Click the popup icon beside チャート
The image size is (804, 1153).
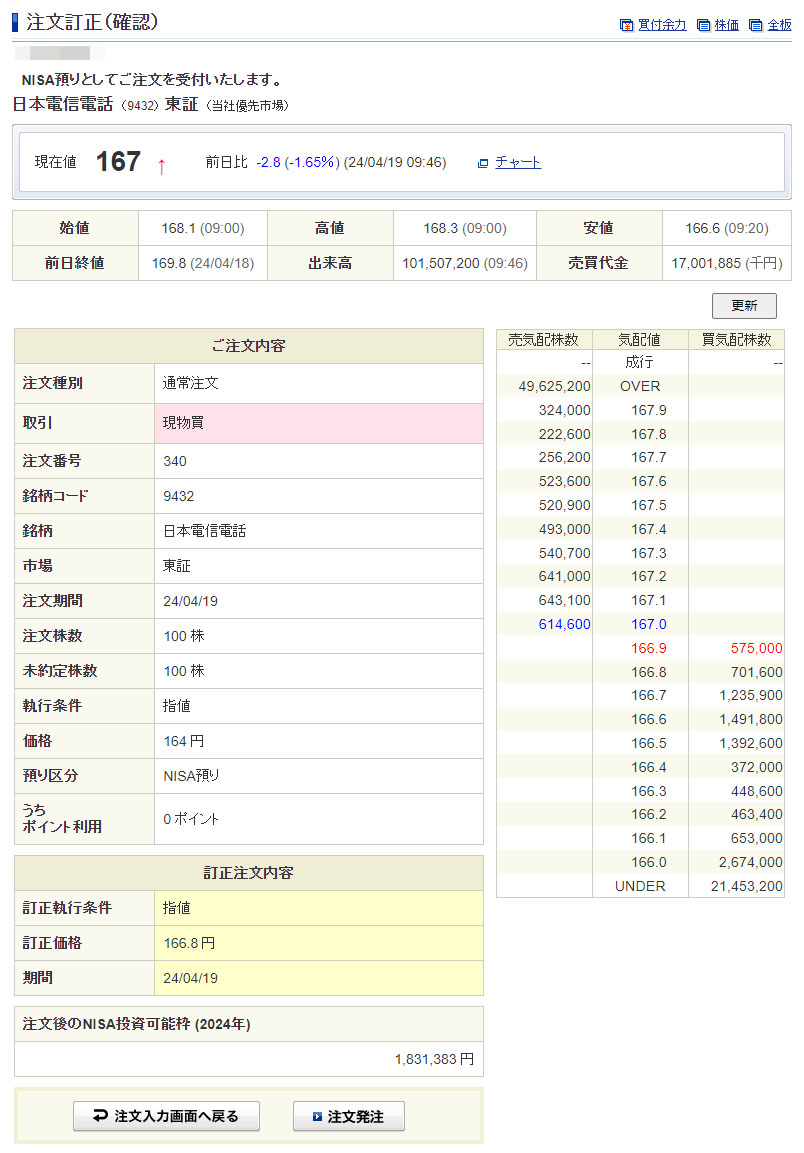pyautogui.click(x=483, y=163)
